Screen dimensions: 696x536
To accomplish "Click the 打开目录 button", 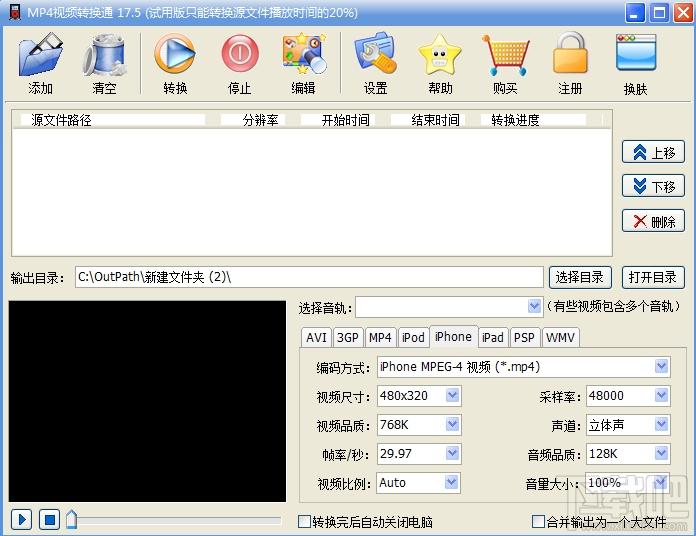I will 653,278.
